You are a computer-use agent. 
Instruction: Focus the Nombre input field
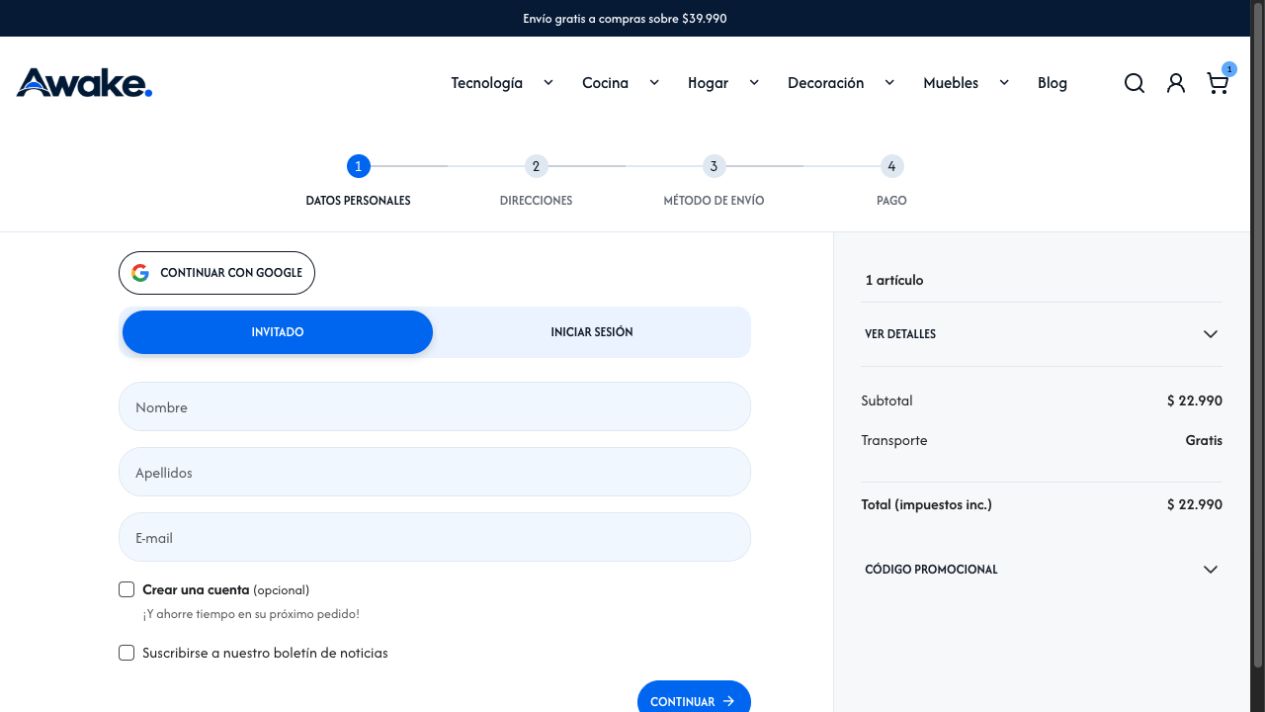(435, 407)
